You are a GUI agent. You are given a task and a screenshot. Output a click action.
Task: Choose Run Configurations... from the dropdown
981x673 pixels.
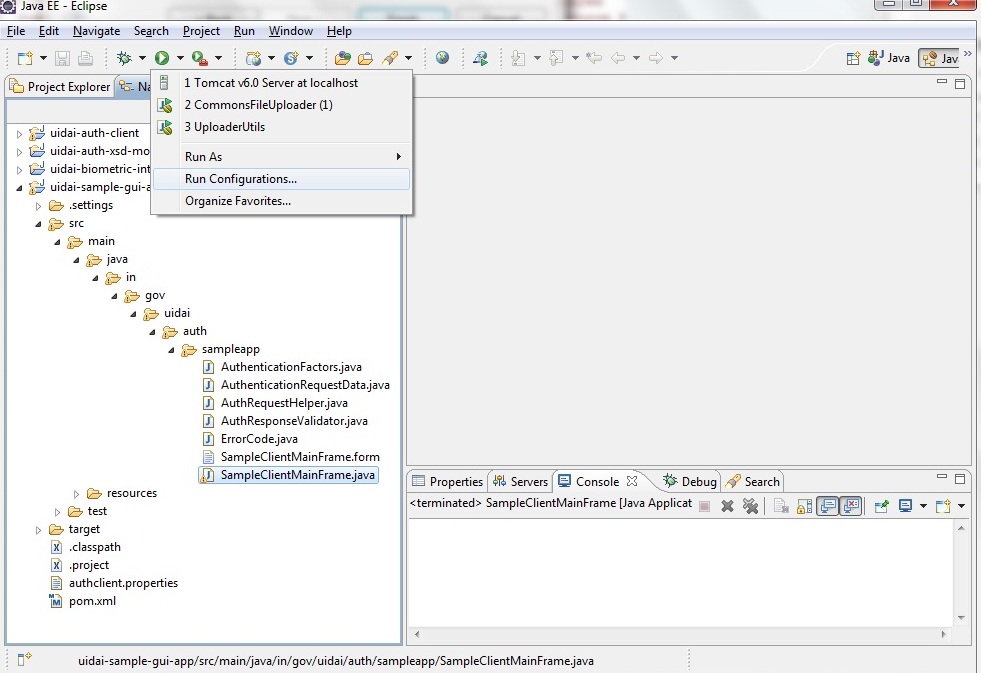coord(282,179)
